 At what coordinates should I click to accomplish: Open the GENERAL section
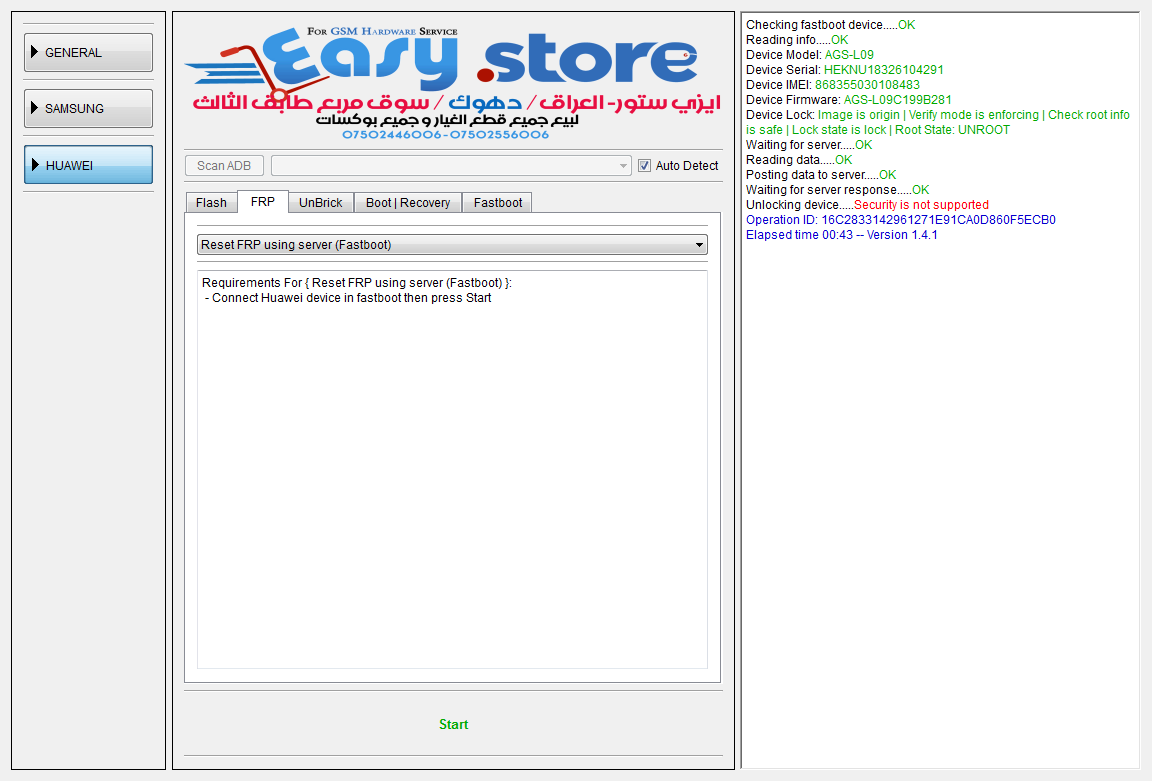[x=88, y=52]
